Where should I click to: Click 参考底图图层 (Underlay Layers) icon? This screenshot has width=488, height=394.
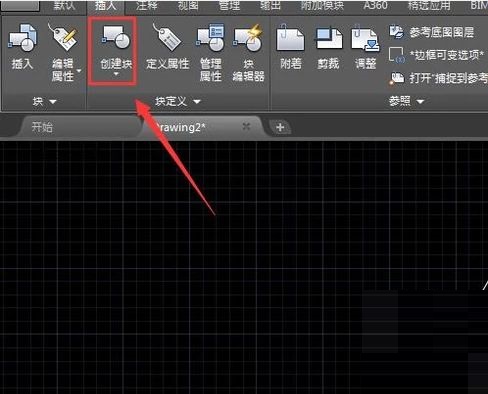click(396, 32)
